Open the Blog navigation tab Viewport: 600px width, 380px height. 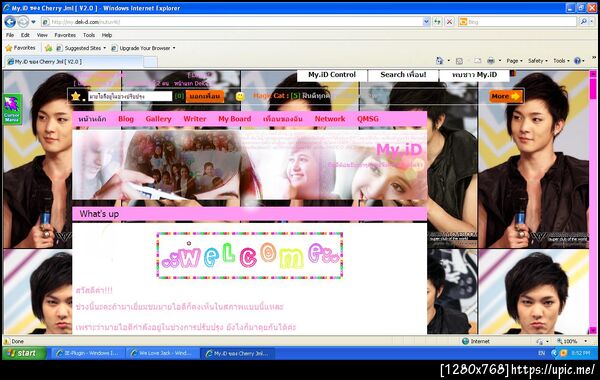coord(126,119)
